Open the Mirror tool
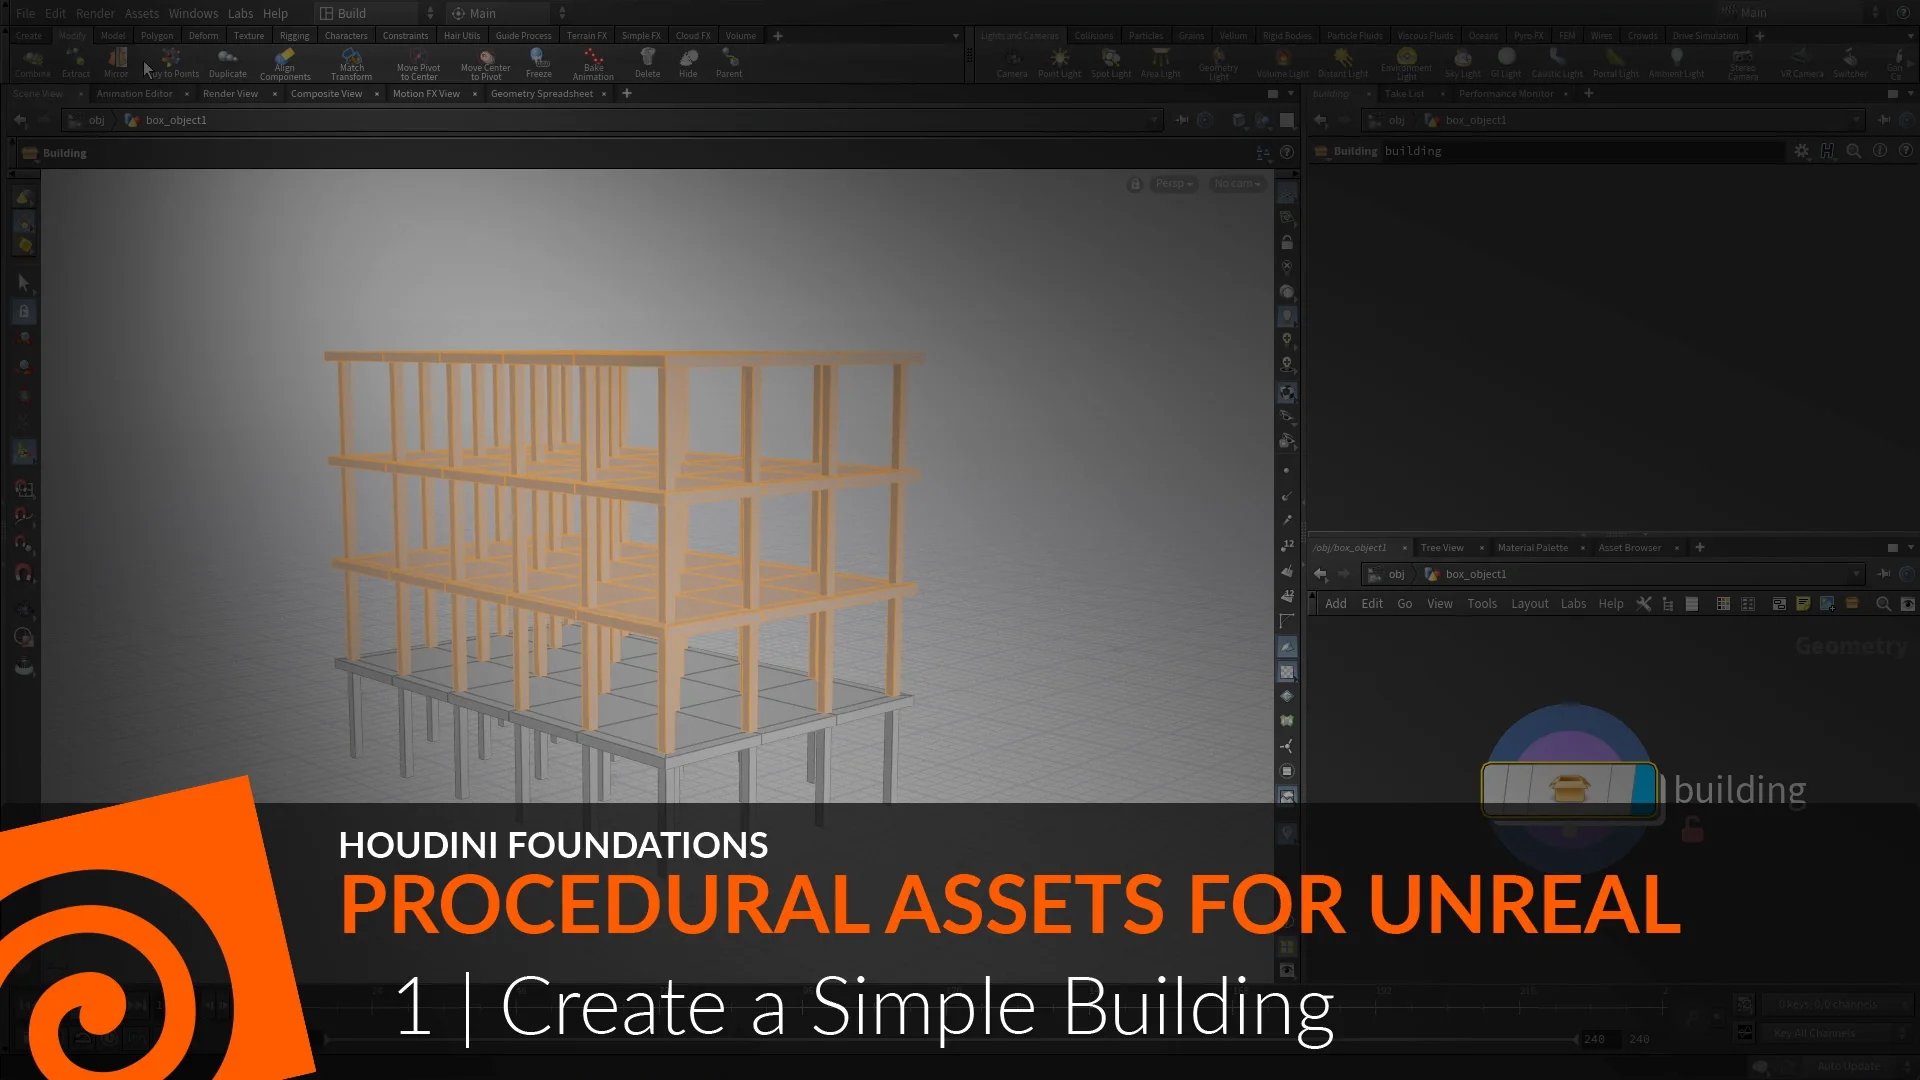The height and width of the screenshot is (1080, 1920). [116, 63]
